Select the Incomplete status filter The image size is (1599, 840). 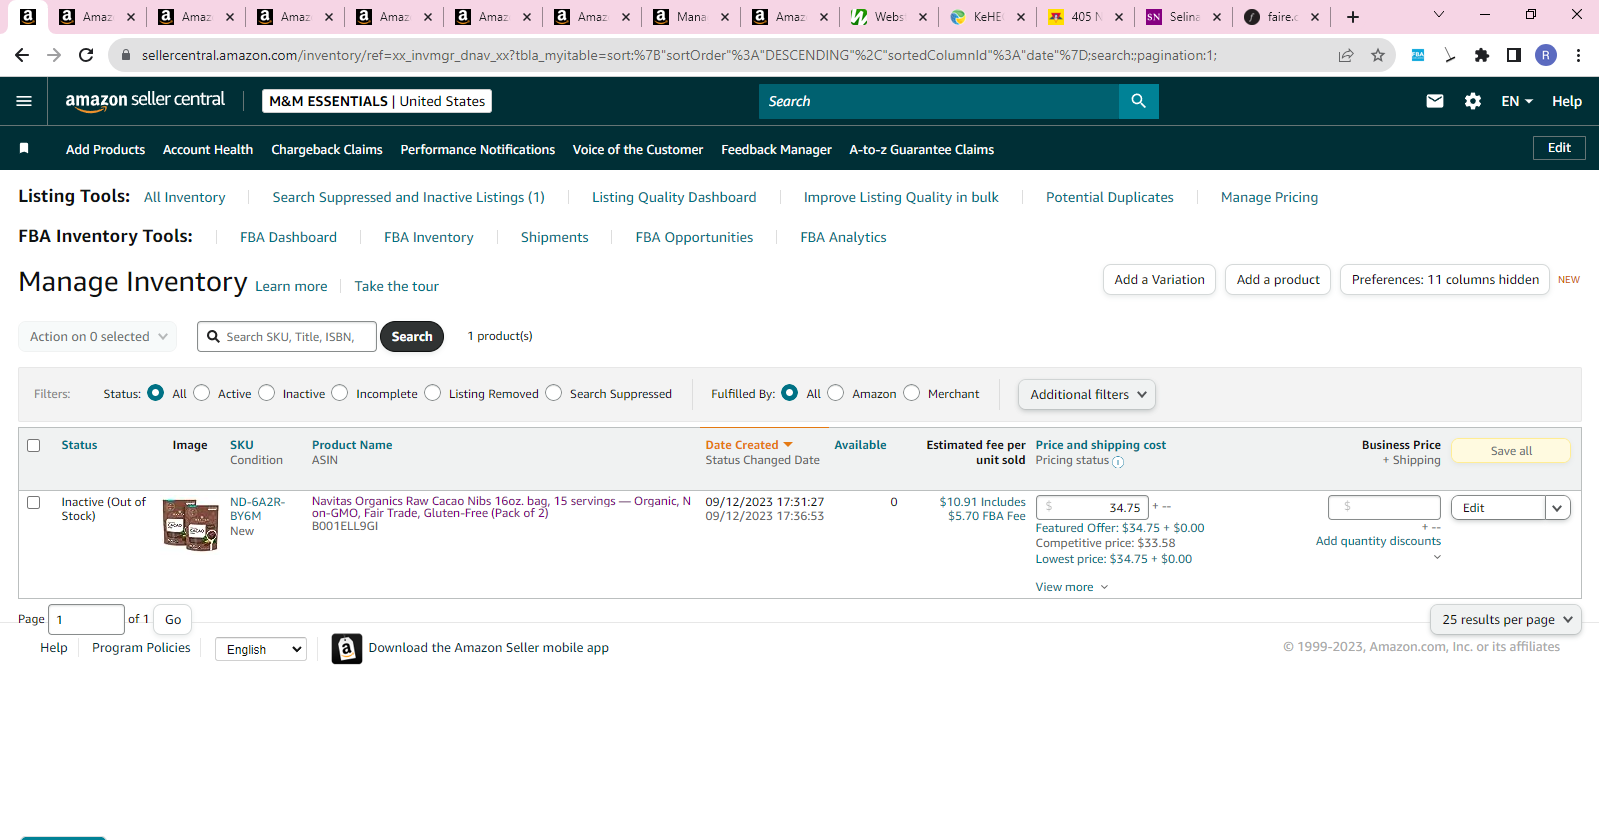pos(340,393)
